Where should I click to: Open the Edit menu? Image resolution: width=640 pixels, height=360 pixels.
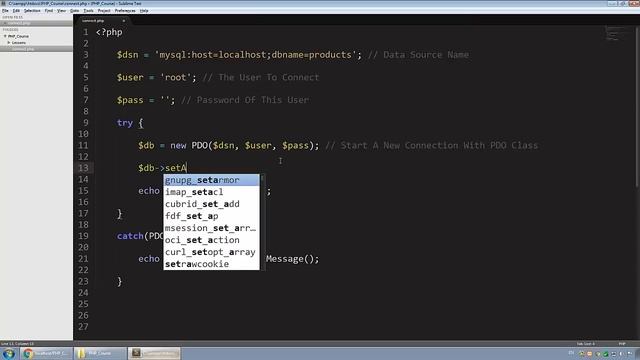[16, 11]
